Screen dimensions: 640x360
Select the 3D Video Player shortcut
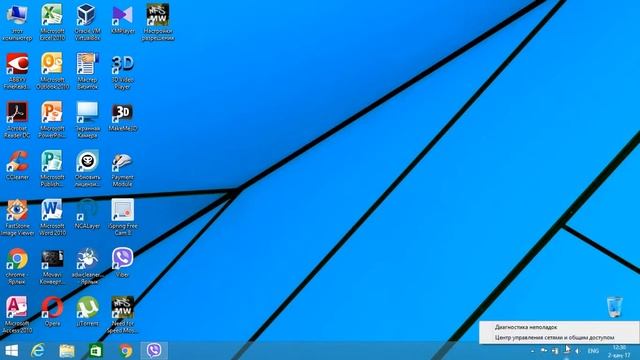pos(122,72)
